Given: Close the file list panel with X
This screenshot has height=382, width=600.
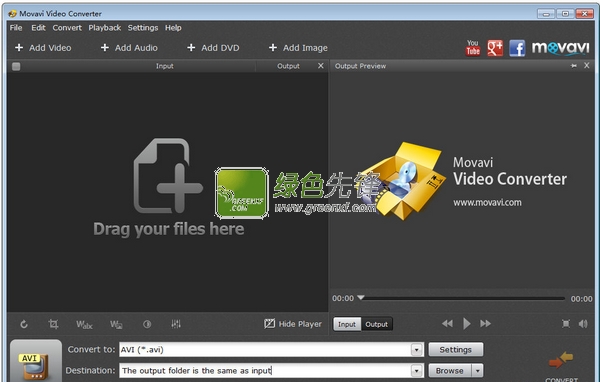Looking at the screenshot, I should (321, 66).
